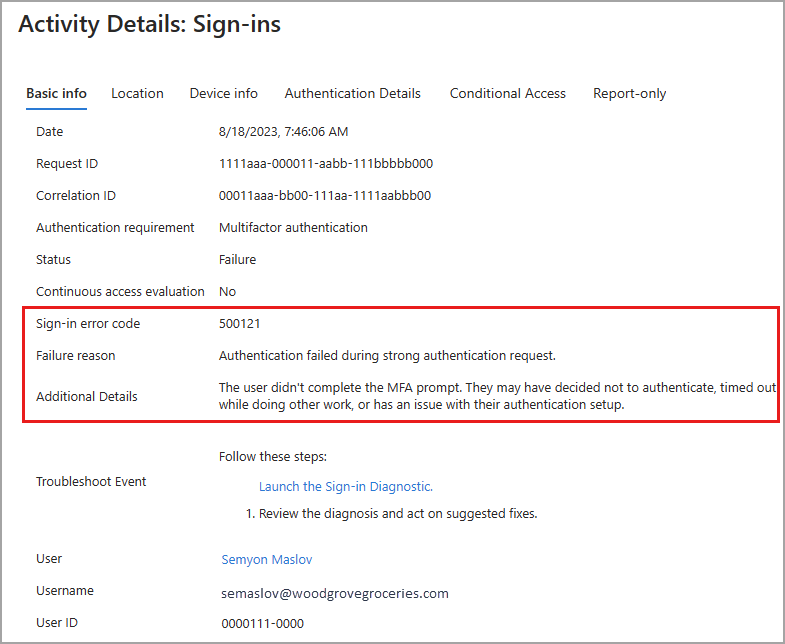Click the Correlation ID value
The height and width of the screenshot is (644, 785).
coord(324,195)
